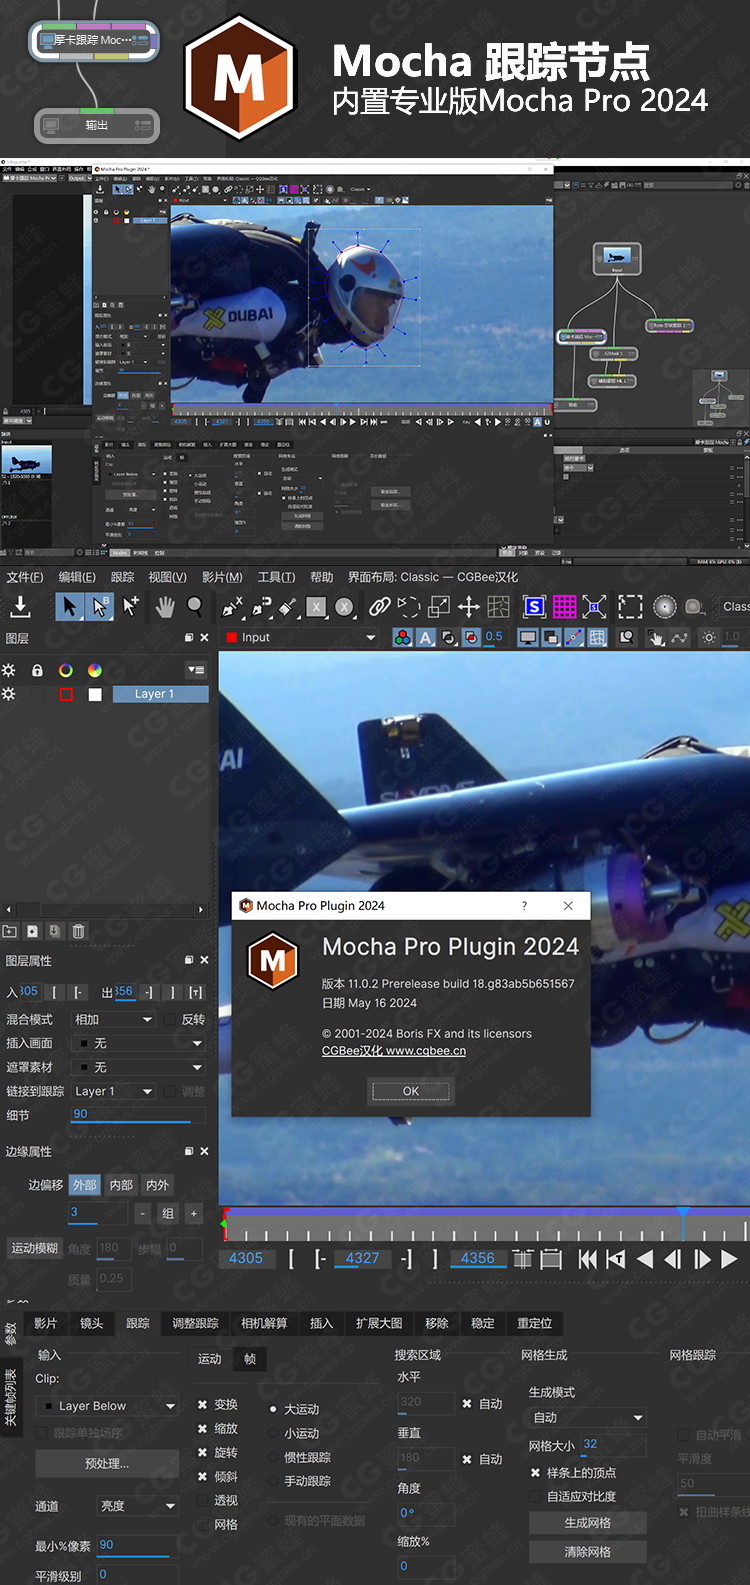Select the Bezier pen tool
Image resolution: width=750 pixels, height=1585 pixels.
[x=262, y=606]
